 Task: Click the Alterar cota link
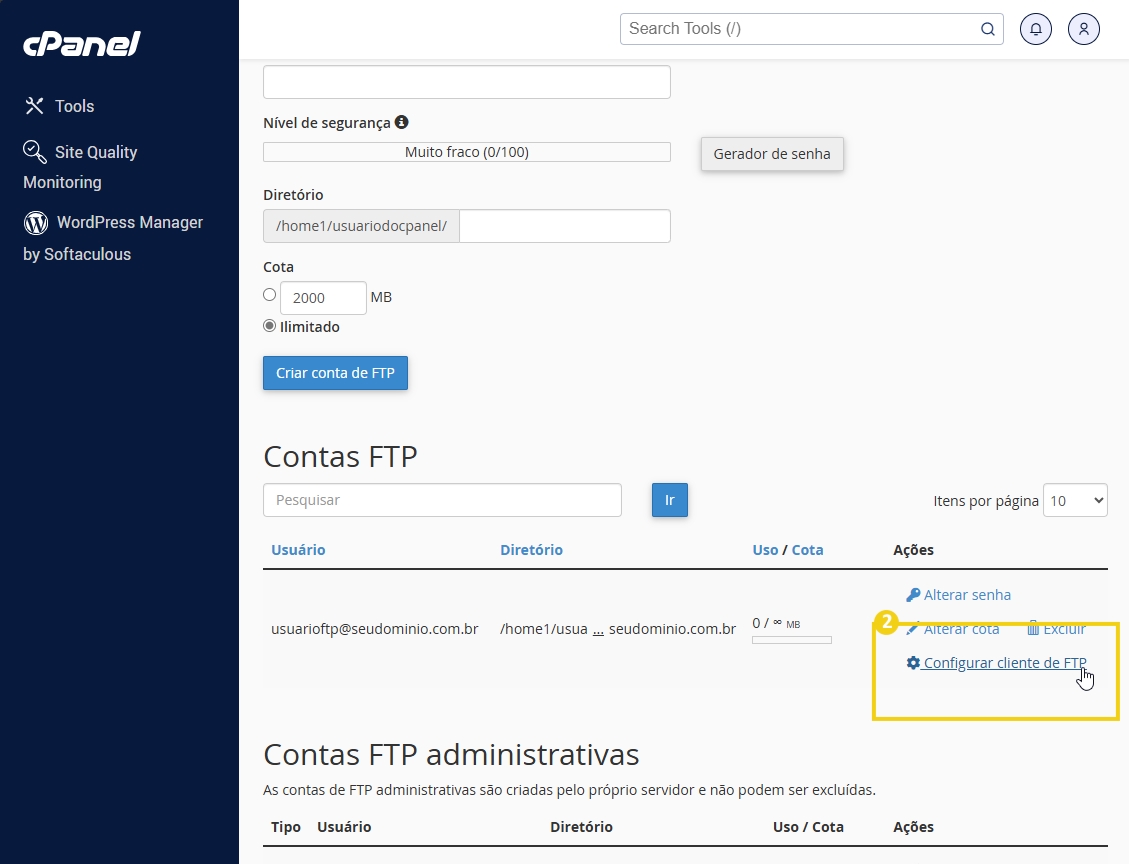pos(961,629)
